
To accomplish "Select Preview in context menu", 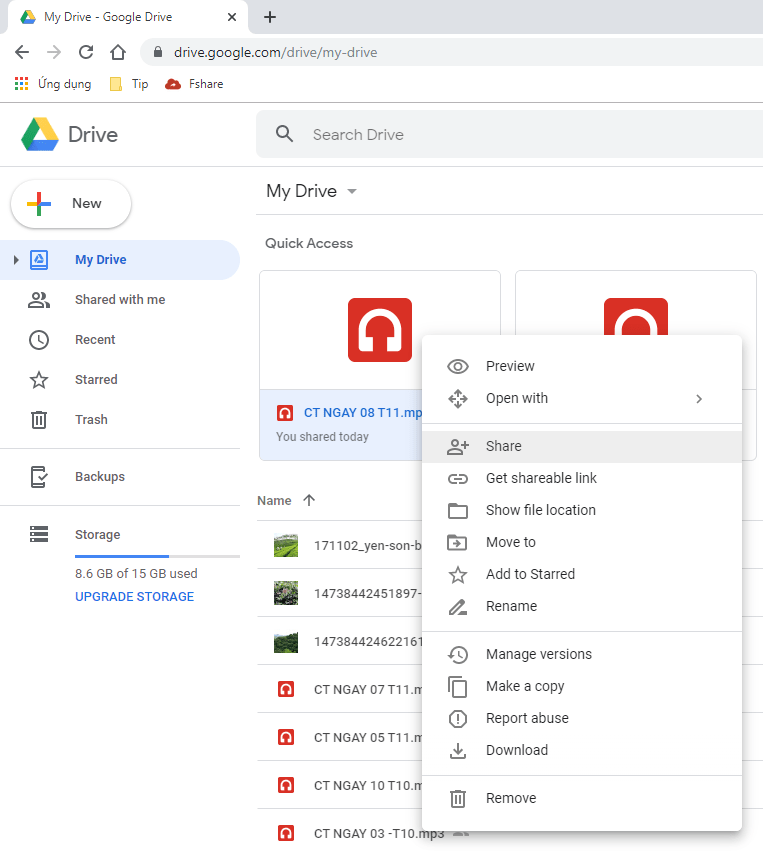I will click(582, 366).
